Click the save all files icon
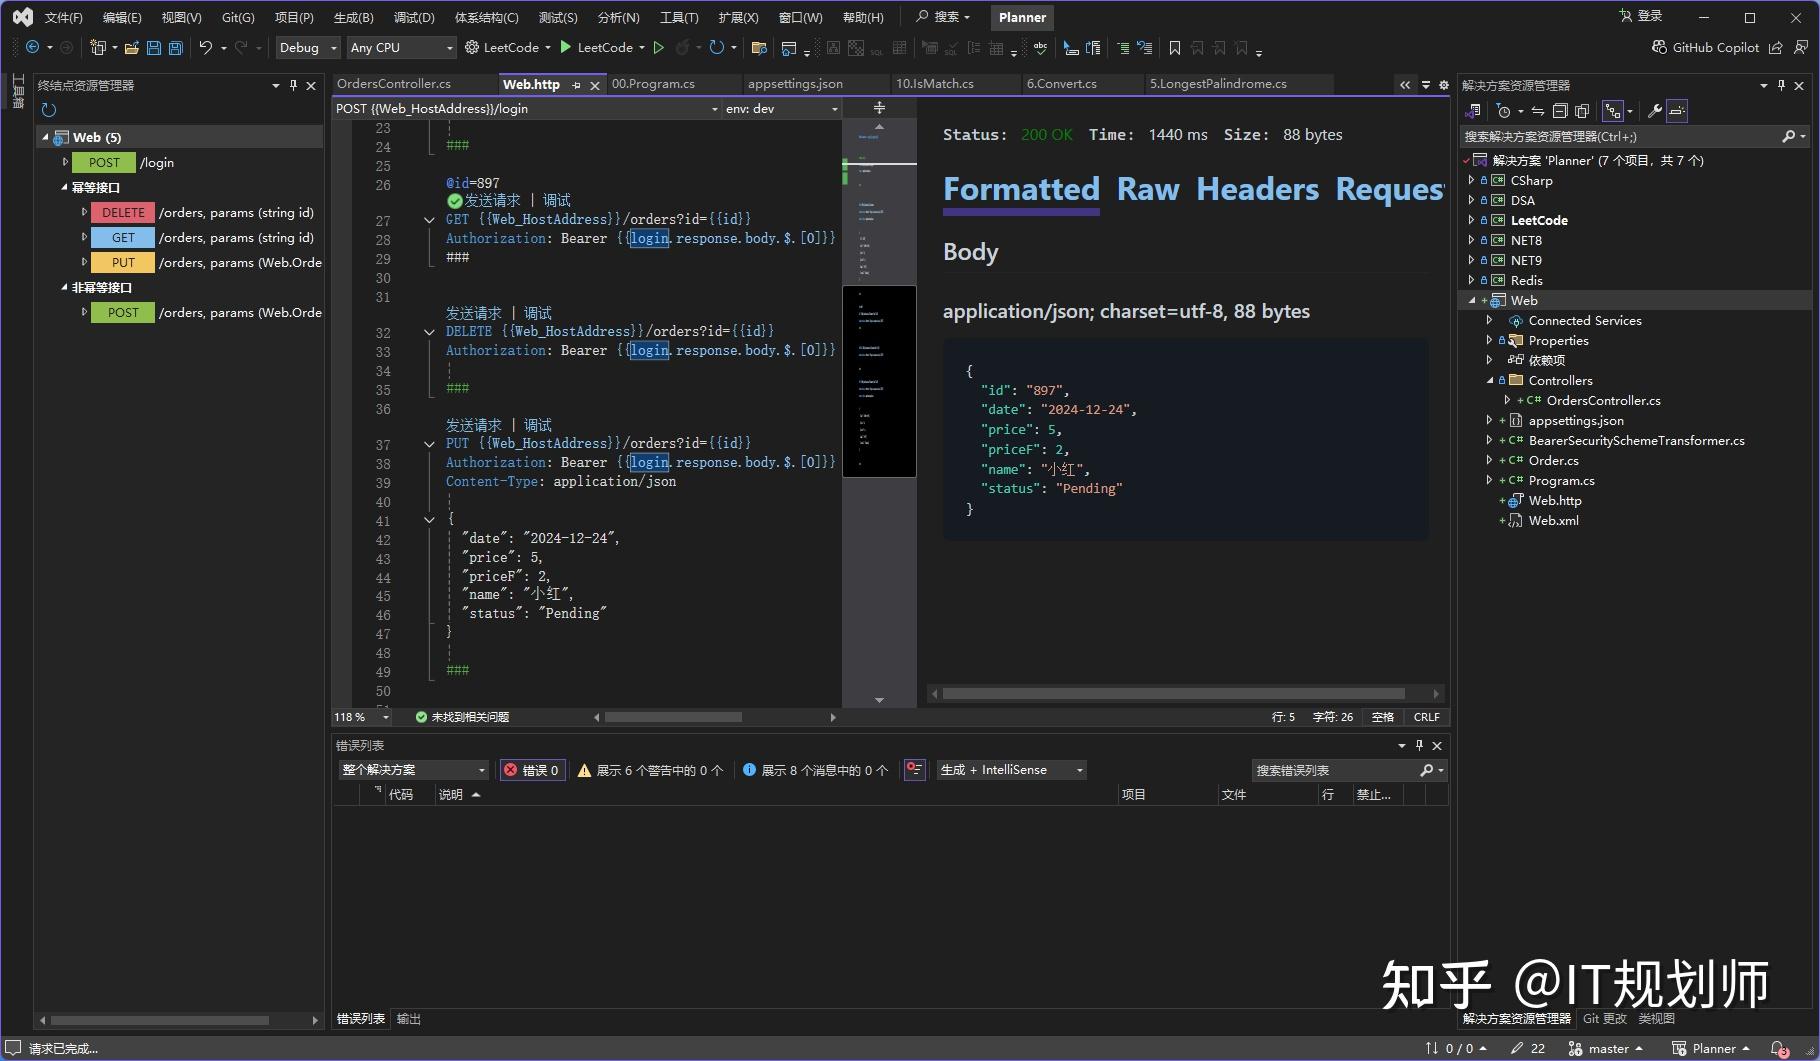This screenshot has height=1061, width=1820. tap(175, 47)
